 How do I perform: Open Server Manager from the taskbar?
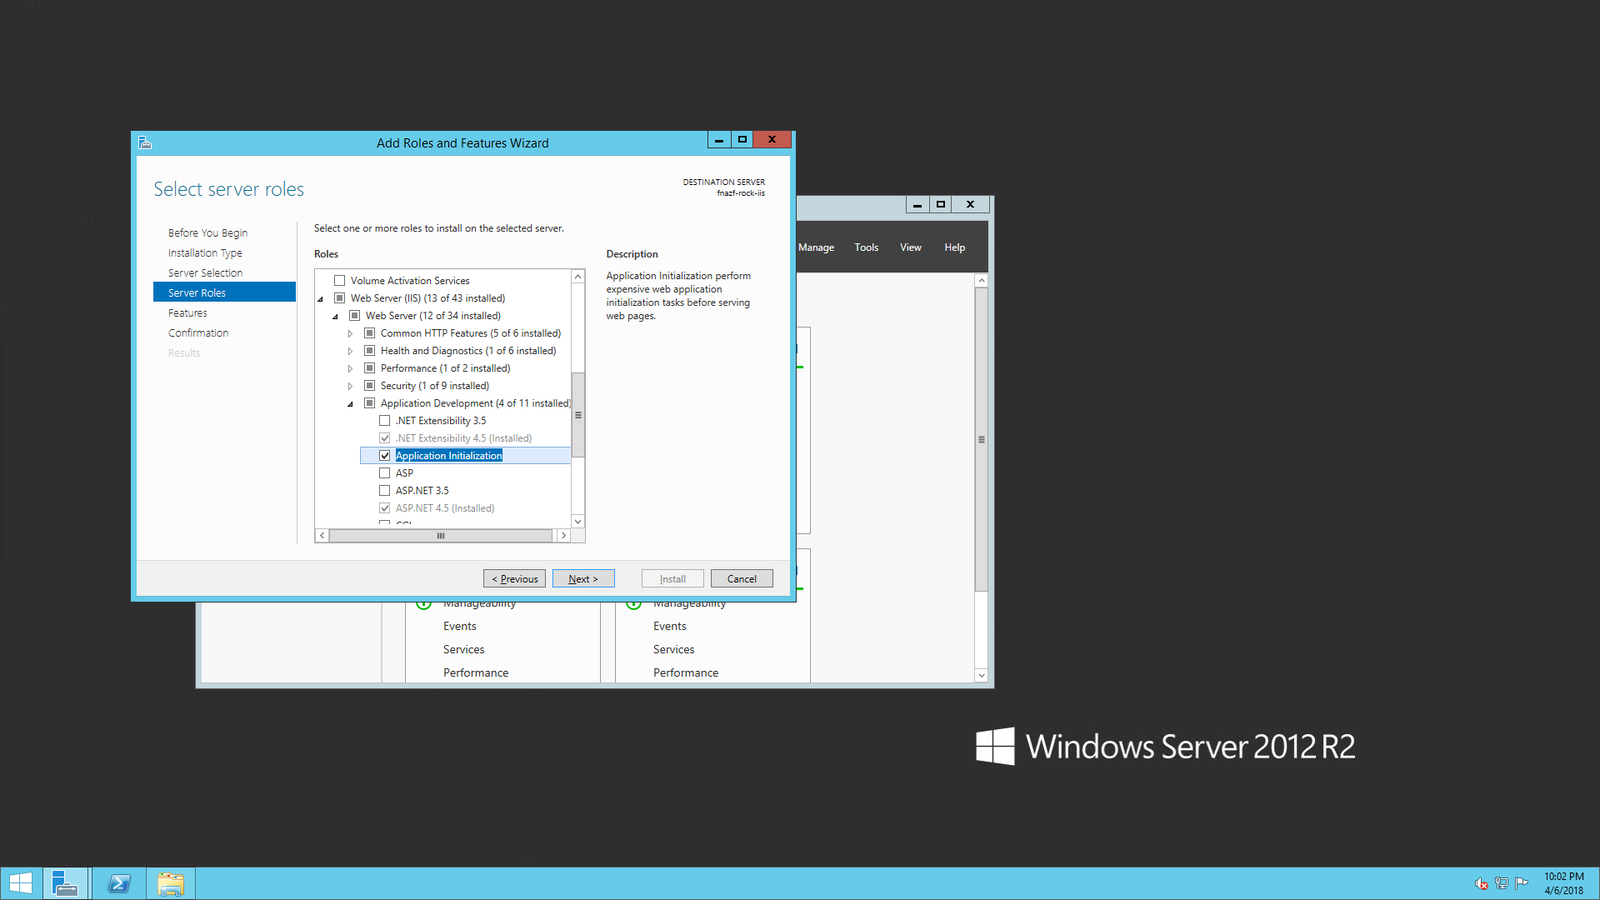pos(65,884)
